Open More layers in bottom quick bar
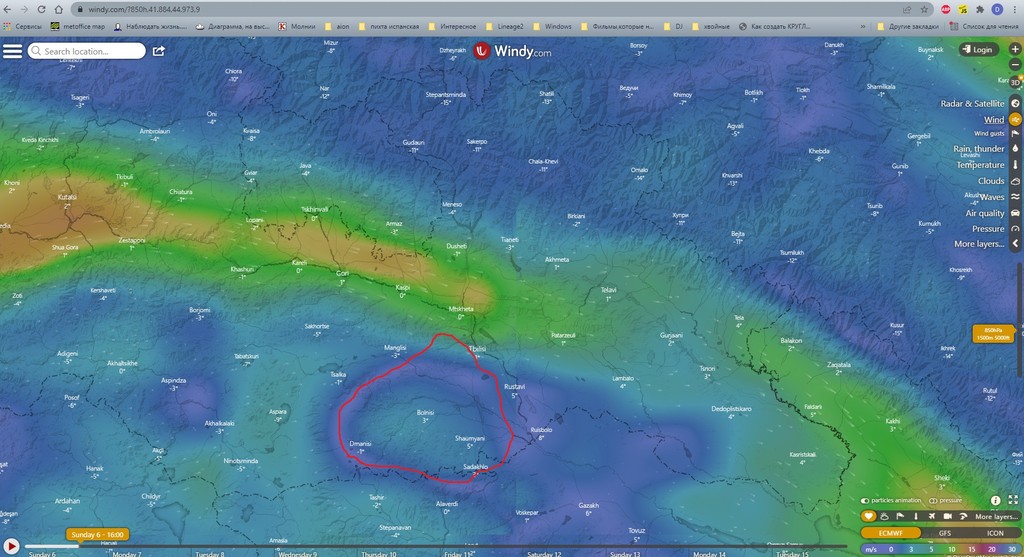1024x557 pixels. coord(995,517)
